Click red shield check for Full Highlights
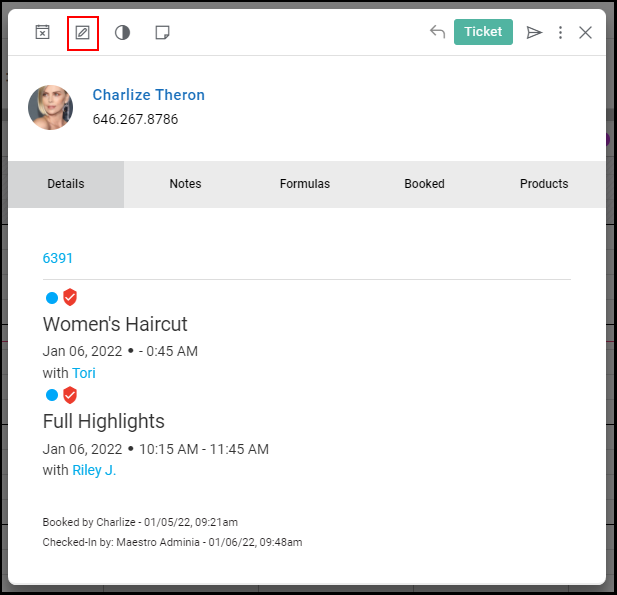 coord(70,395)
